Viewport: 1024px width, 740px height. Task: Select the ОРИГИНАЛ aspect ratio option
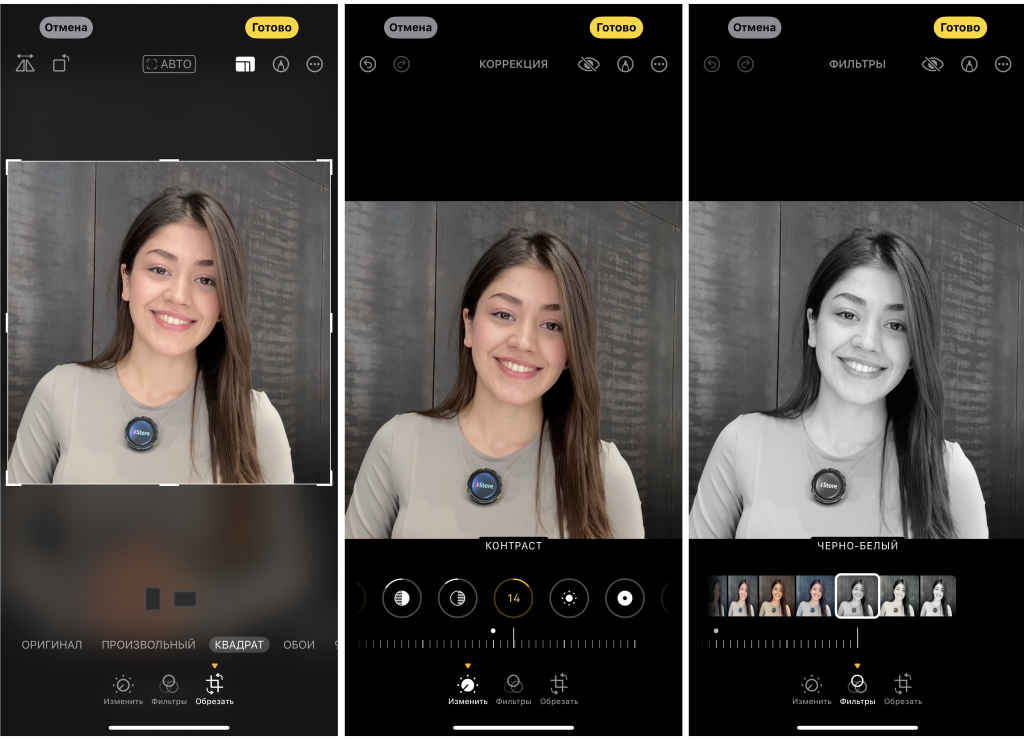pyautogui.click(x=52, y=645)
